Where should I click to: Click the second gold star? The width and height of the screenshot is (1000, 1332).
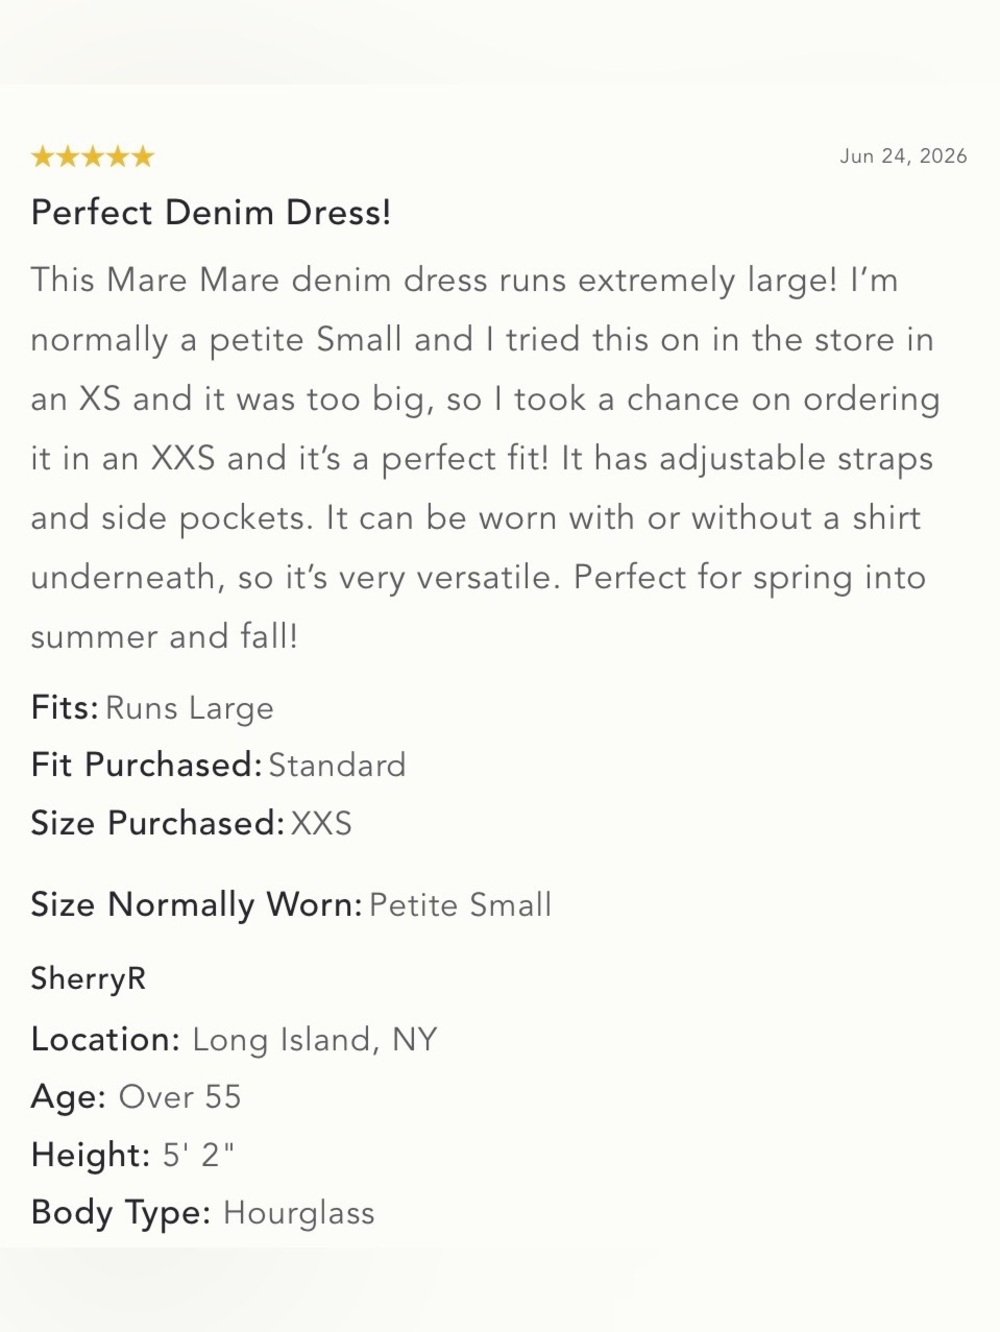click(68, 156)
